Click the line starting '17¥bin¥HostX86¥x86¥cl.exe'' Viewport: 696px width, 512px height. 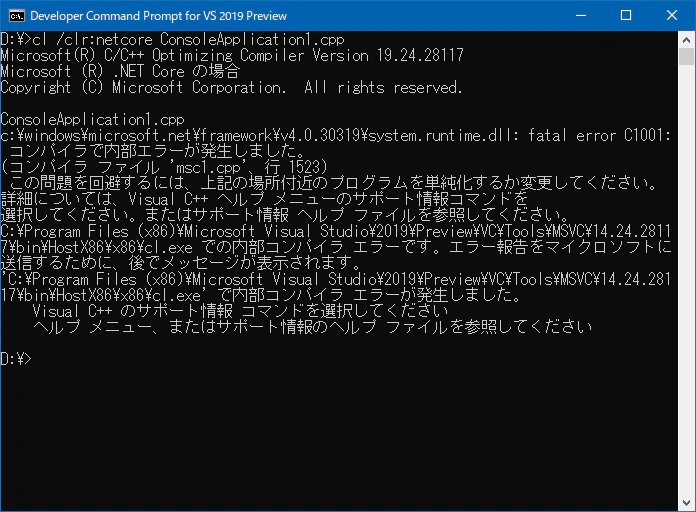pos(261,295)
